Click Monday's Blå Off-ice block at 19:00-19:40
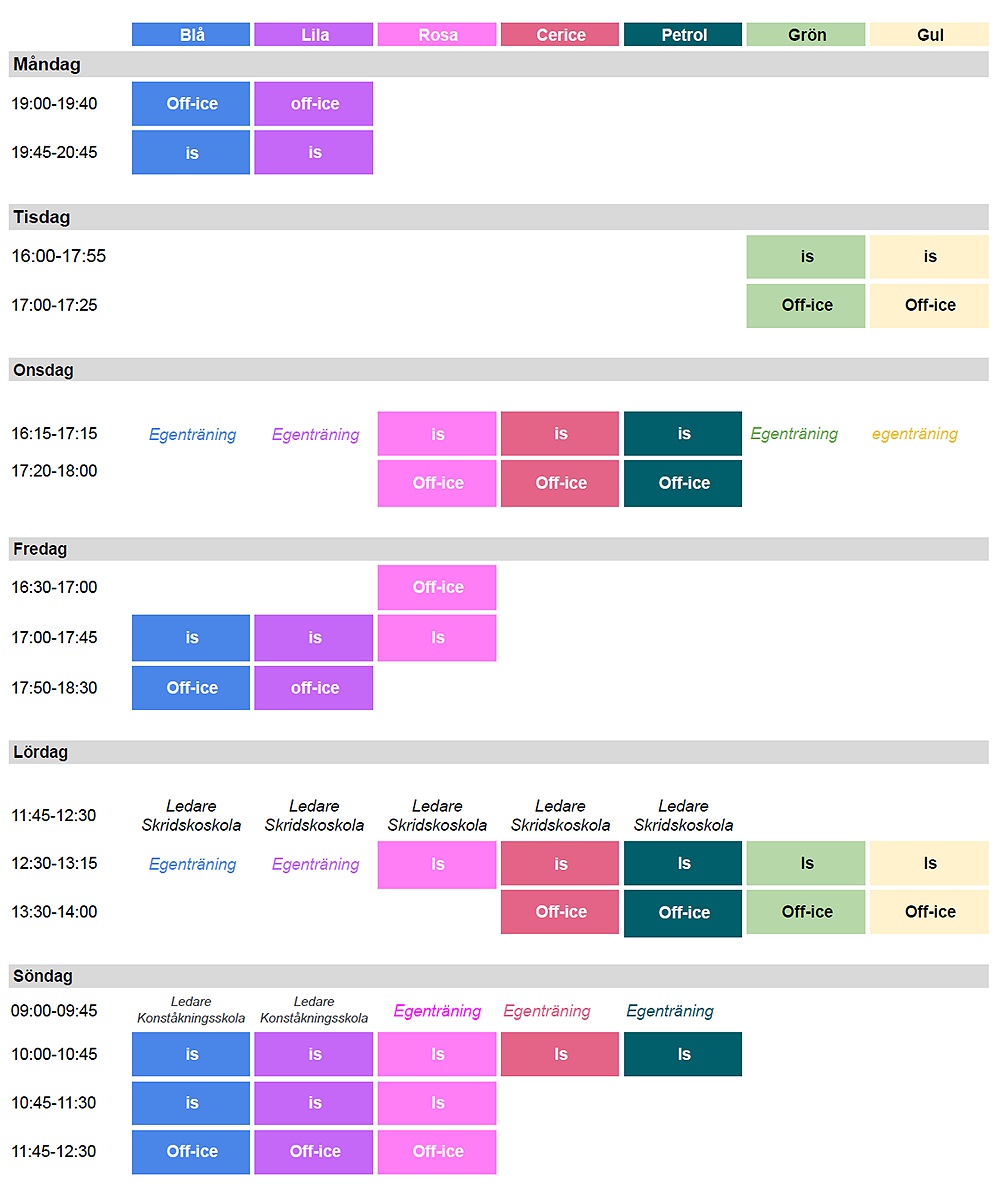1000x1184 pixels. [x=191, y=104]
